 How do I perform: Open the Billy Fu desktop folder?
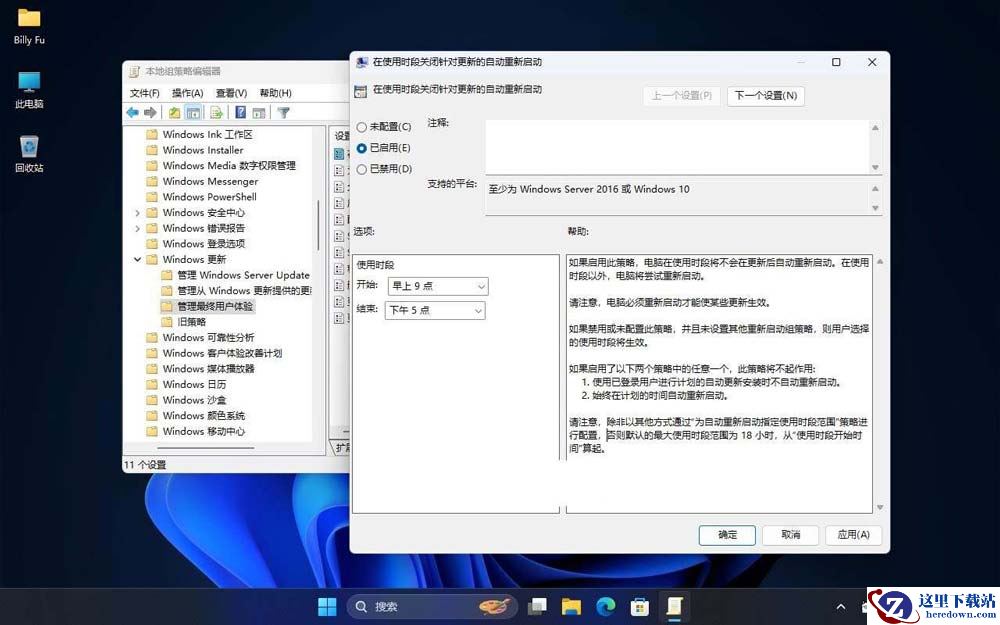pos(29,26)
